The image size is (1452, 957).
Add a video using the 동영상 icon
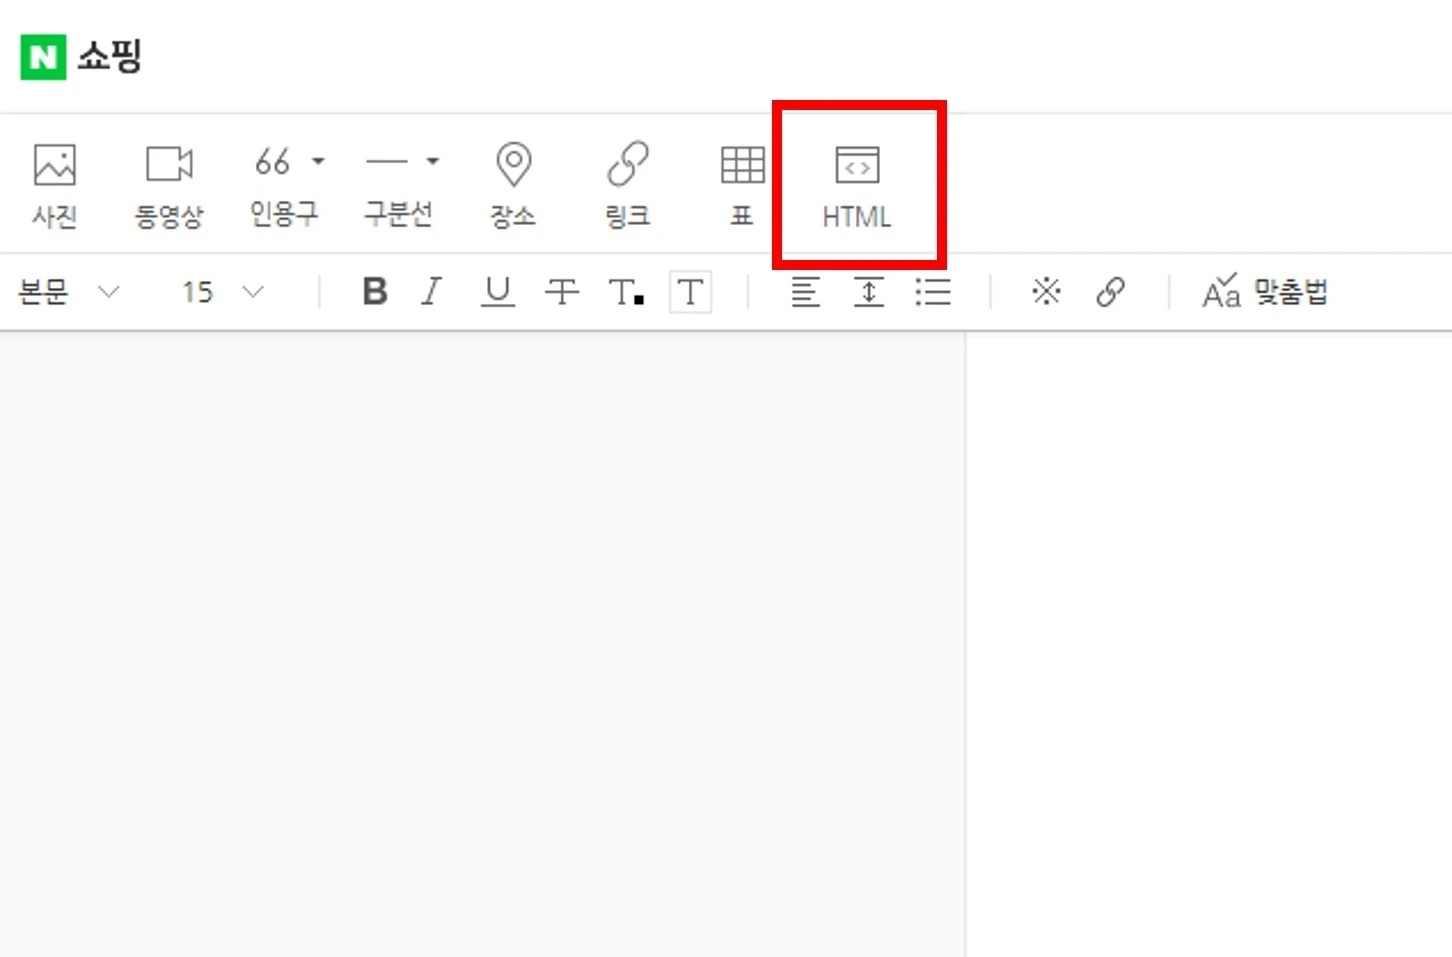click(x=168, y=184)
